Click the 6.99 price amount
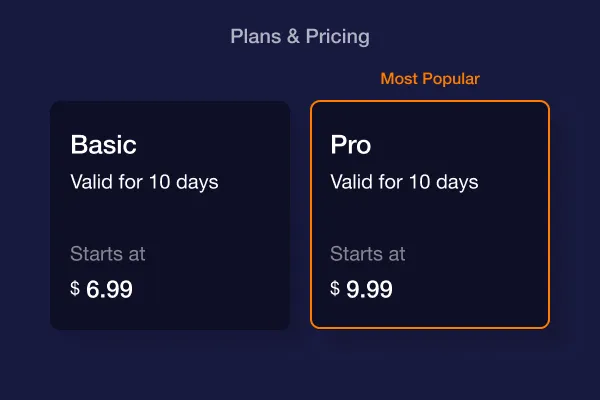This screenshot has width=600, height=400. [x=109, y=289]
